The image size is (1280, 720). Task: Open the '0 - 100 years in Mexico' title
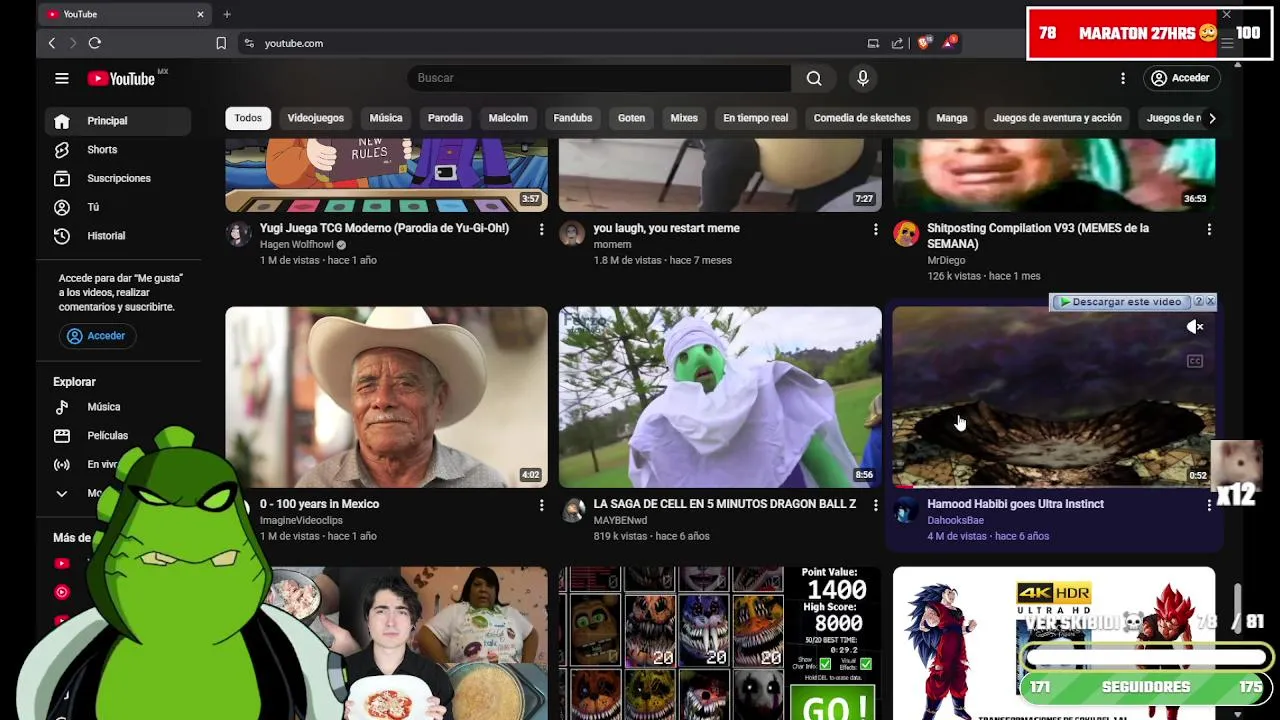[x=320, y=504]
